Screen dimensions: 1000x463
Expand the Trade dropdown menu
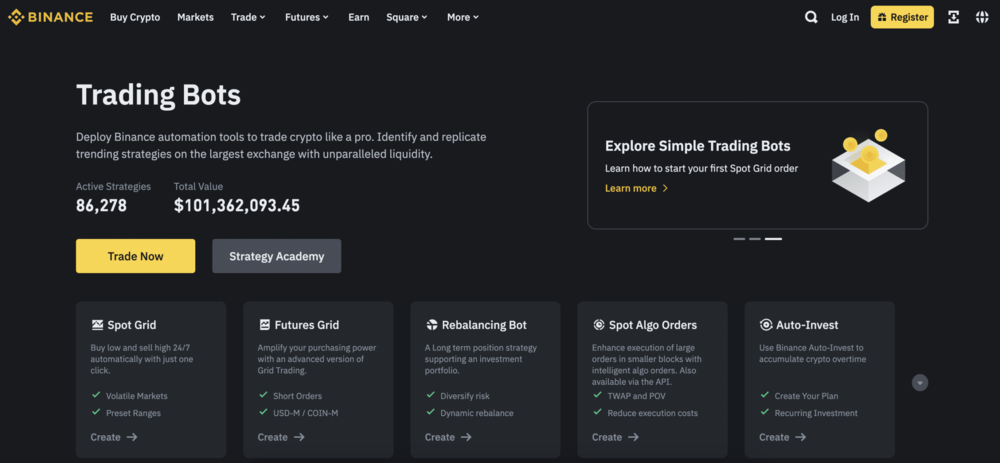(x=248, y=17)
